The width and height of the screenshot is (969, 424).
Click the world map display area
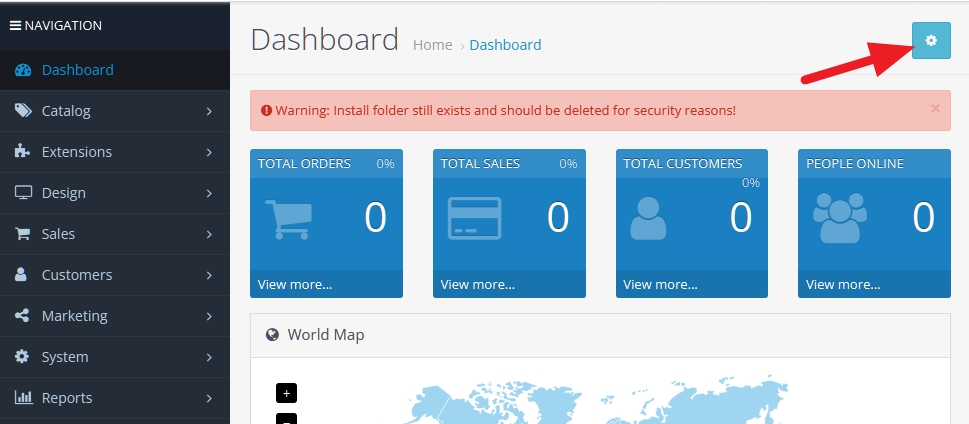point(600,391)
